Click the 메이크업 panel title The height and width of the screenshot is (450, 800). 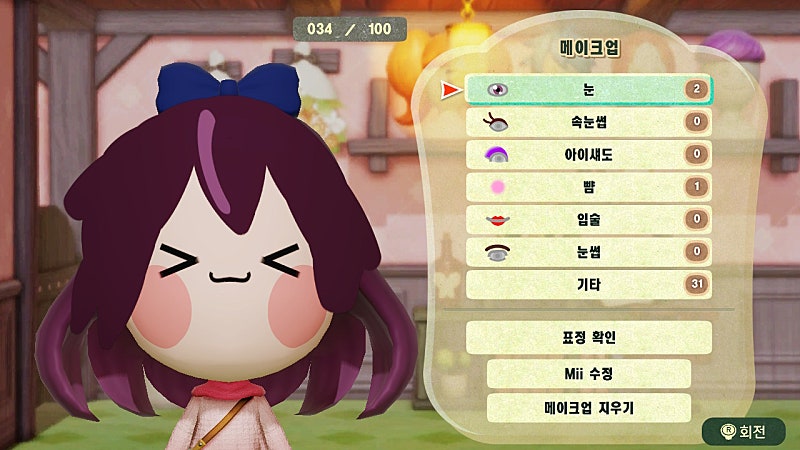point(589,48)
